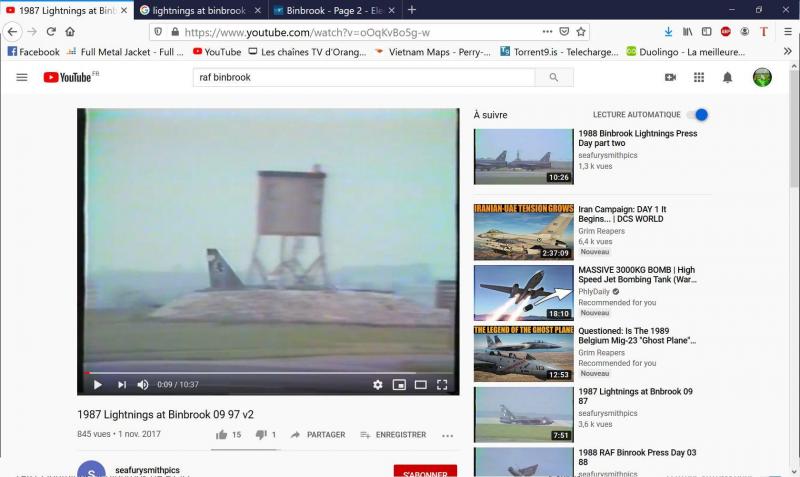Open the YouTube hamburger guide menu
The height and width of the screenshot is (477, 800).
[22, 77]
